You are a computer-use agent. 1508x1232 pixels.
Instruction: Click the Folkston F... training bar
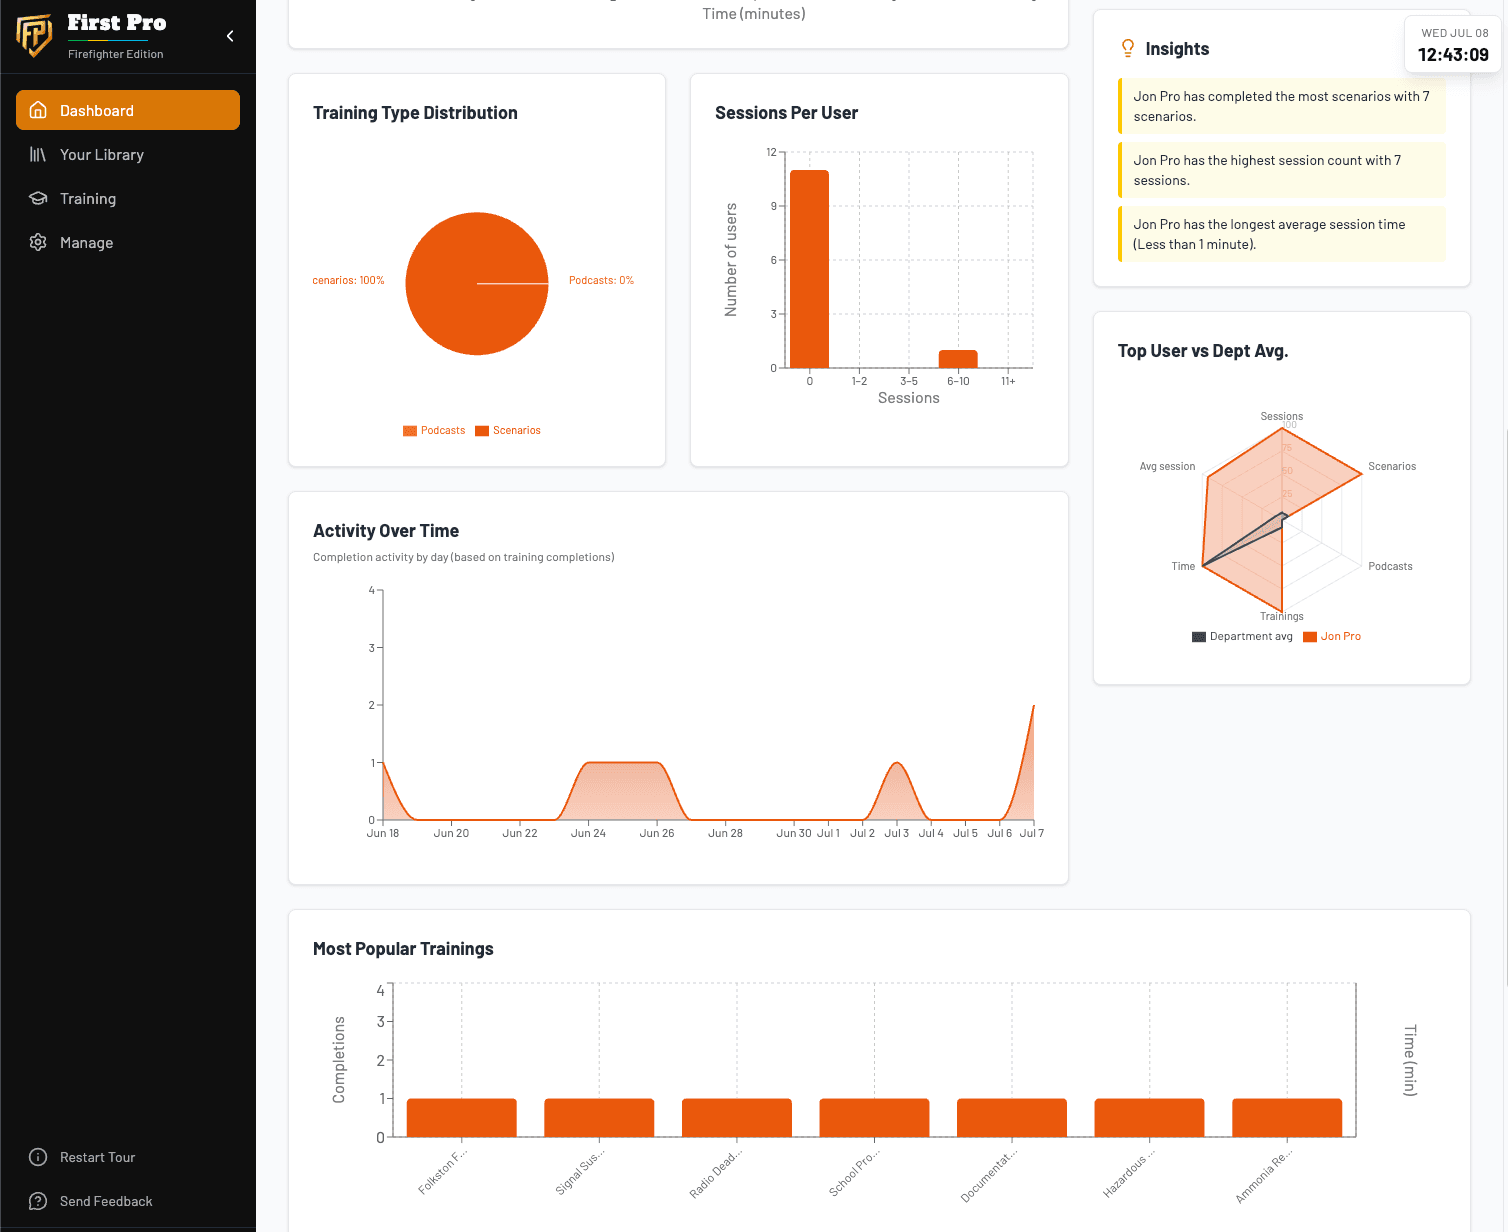coord(462,1118)
